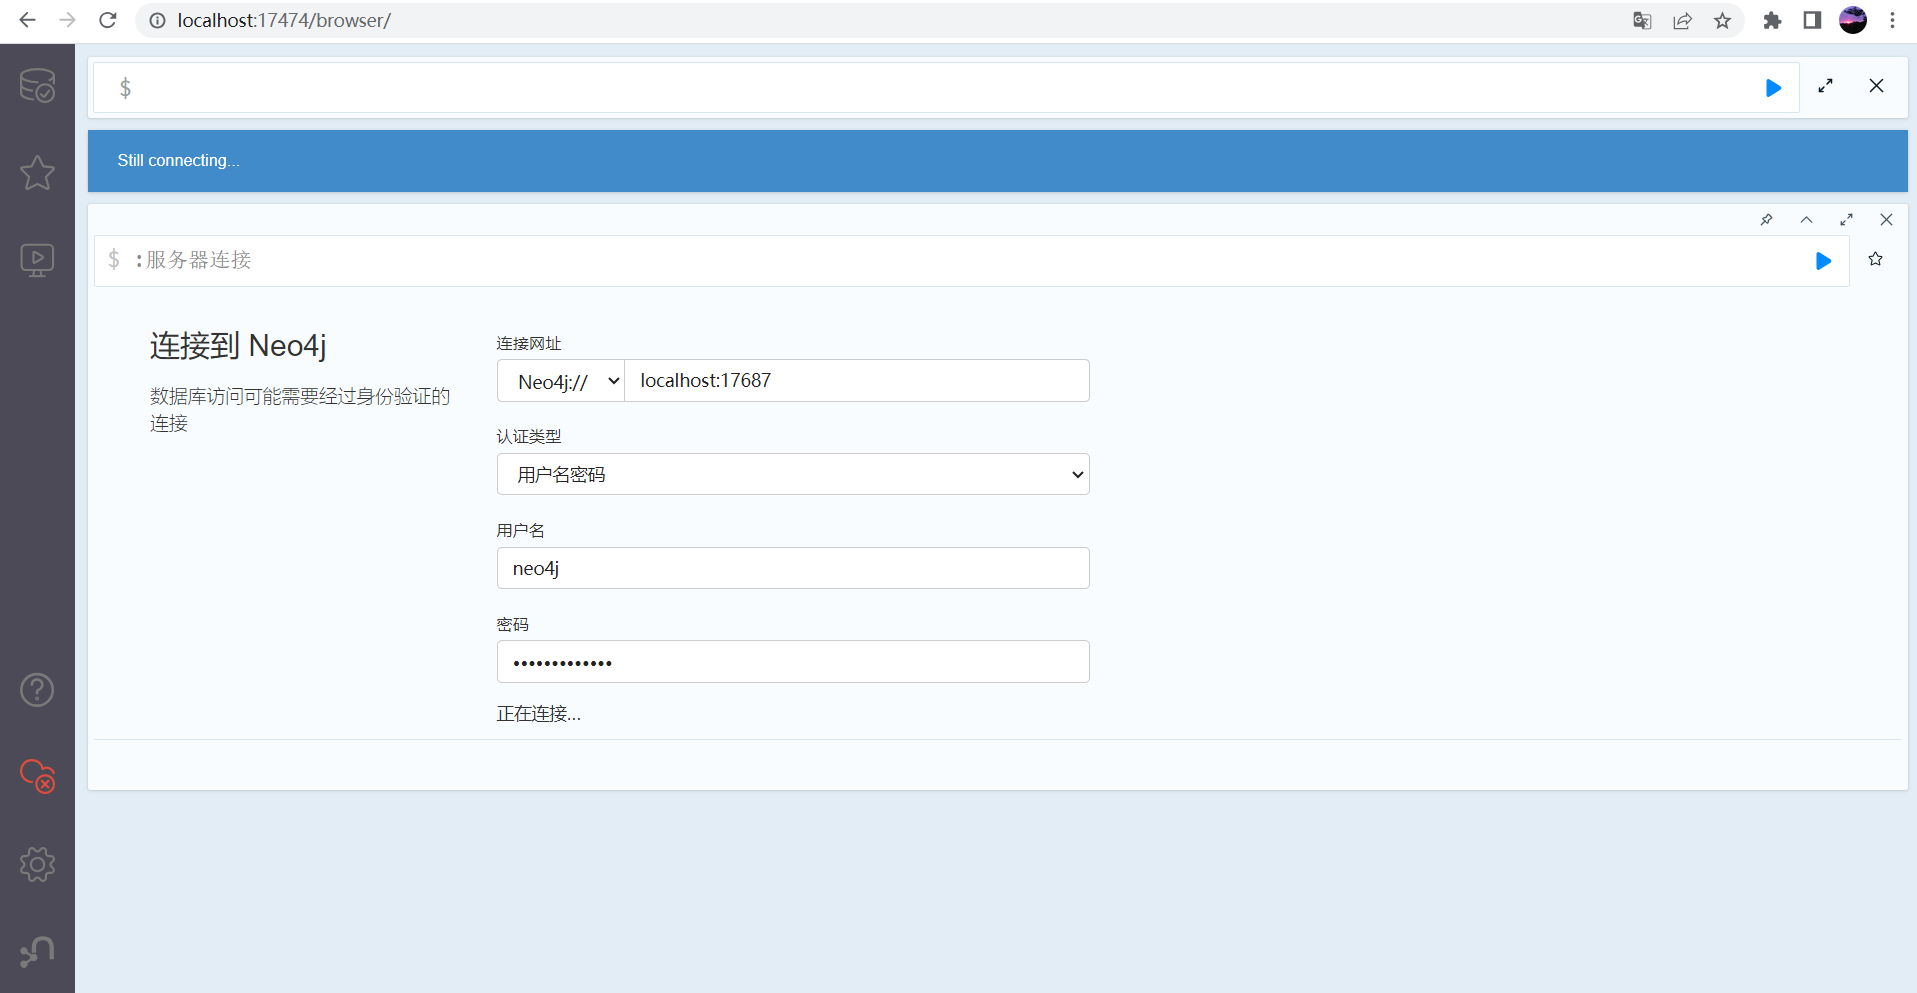Rerun the :服务器连接 frame command

[x=1823, y=261]
